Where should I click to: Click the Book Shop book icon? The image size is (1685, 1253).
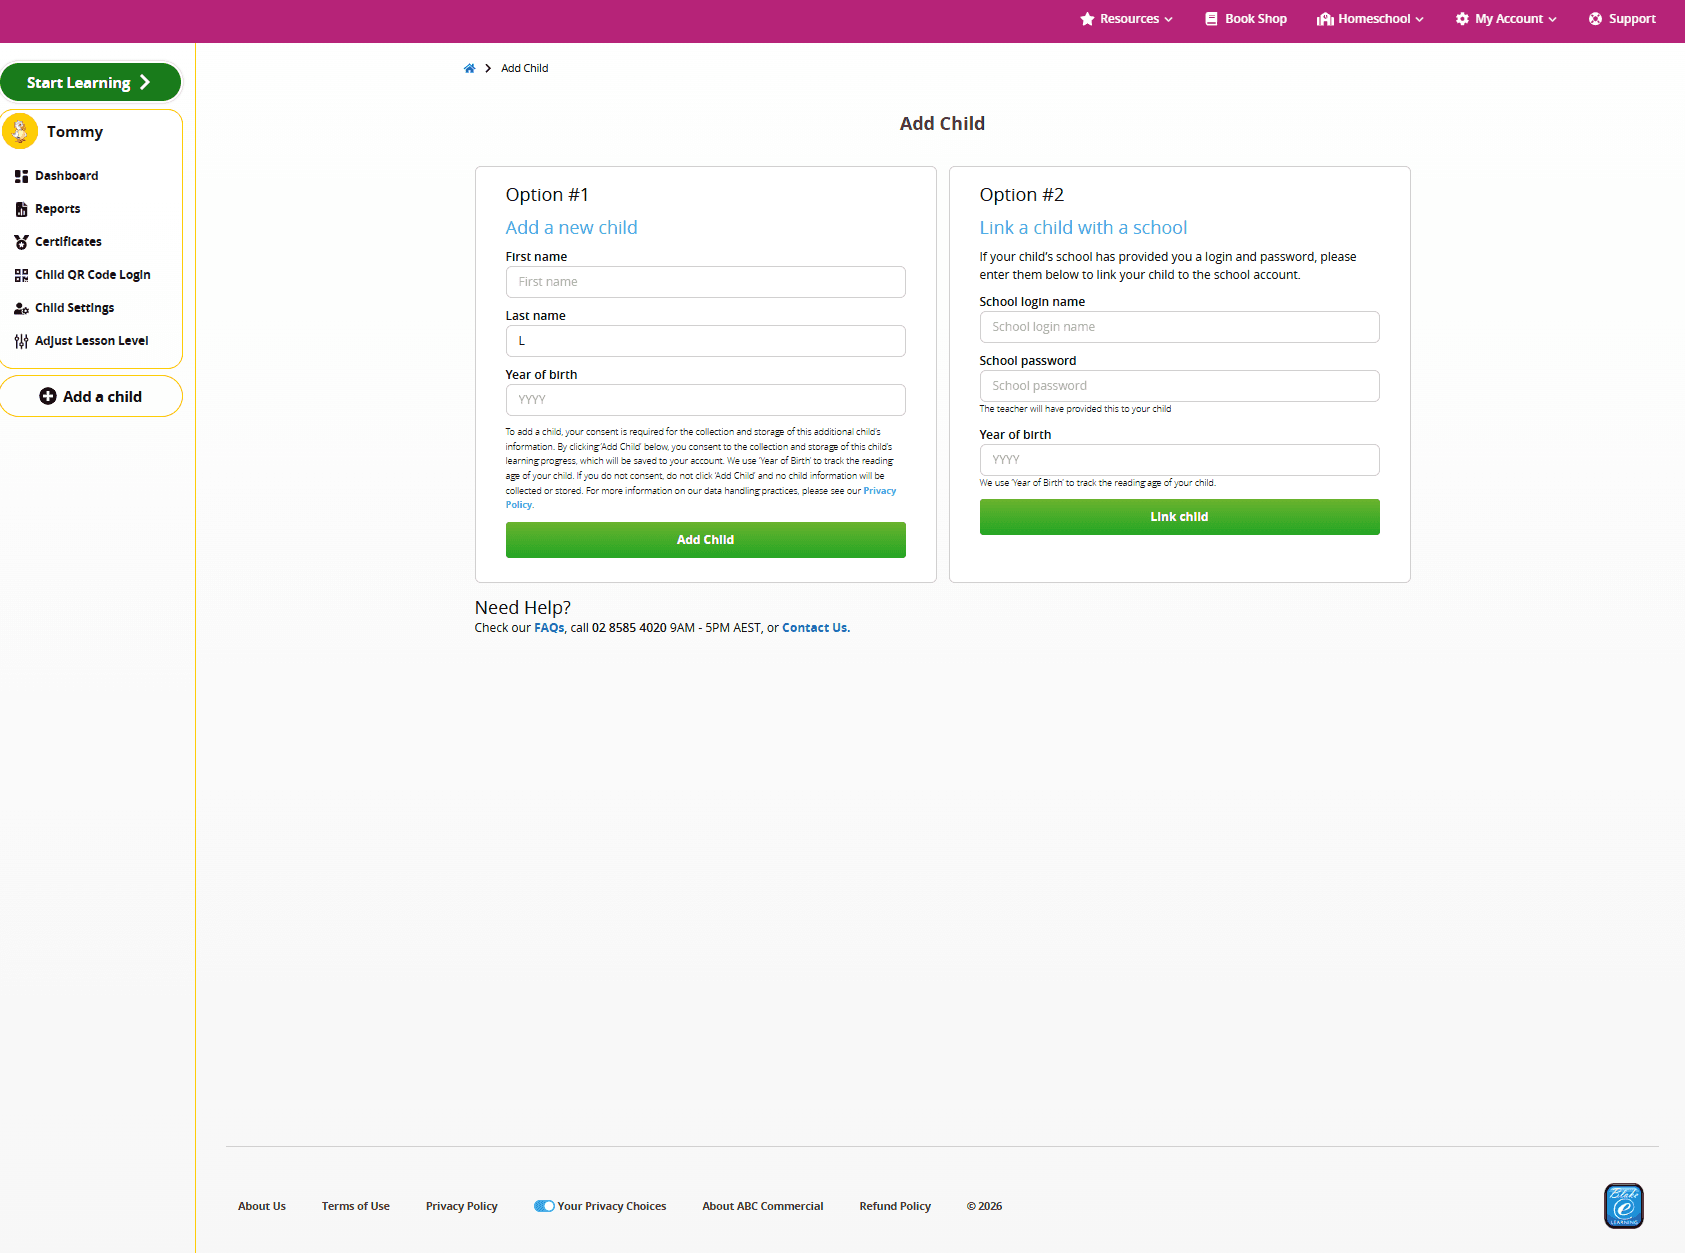click(1211, 19)
